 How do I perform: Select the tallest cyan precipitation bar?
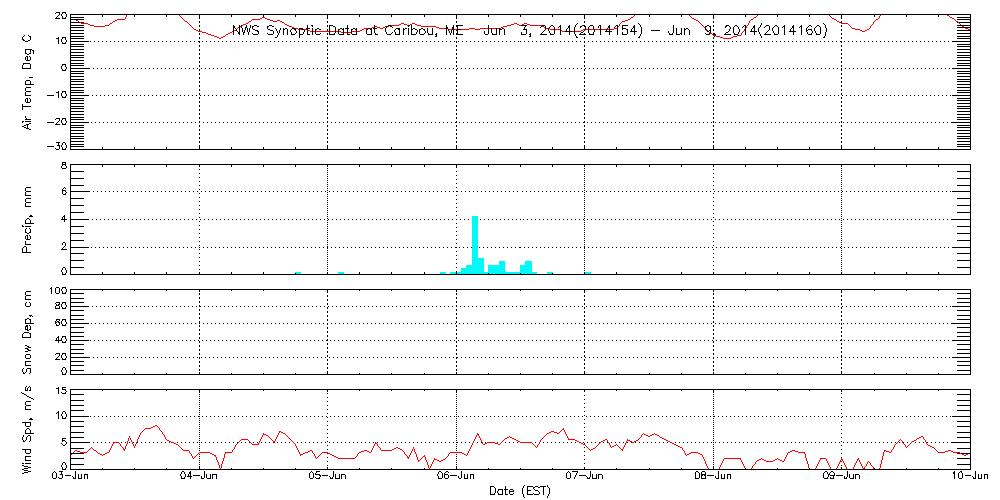475,243
